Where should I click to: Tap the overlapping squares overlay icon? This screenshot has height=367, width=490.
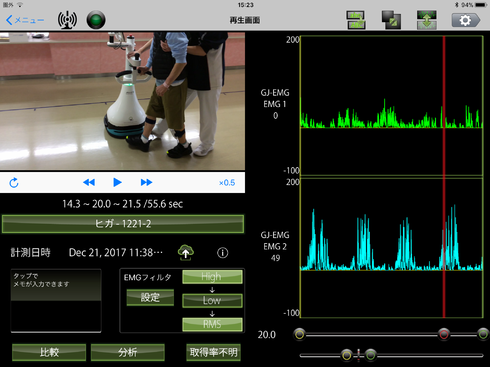[391, 20]
